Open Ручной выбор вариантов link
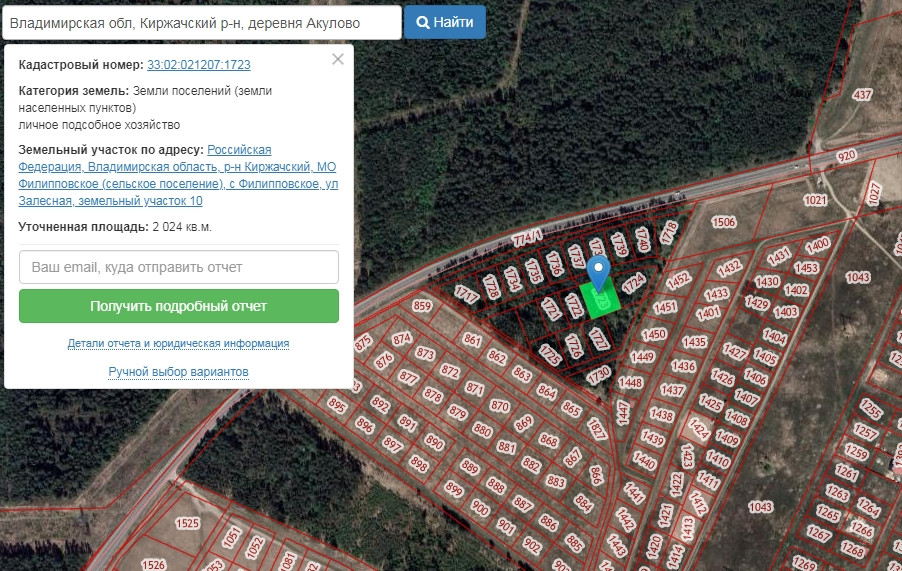The width and height of the screenshot is (902, 571). (x=178, y=371)
